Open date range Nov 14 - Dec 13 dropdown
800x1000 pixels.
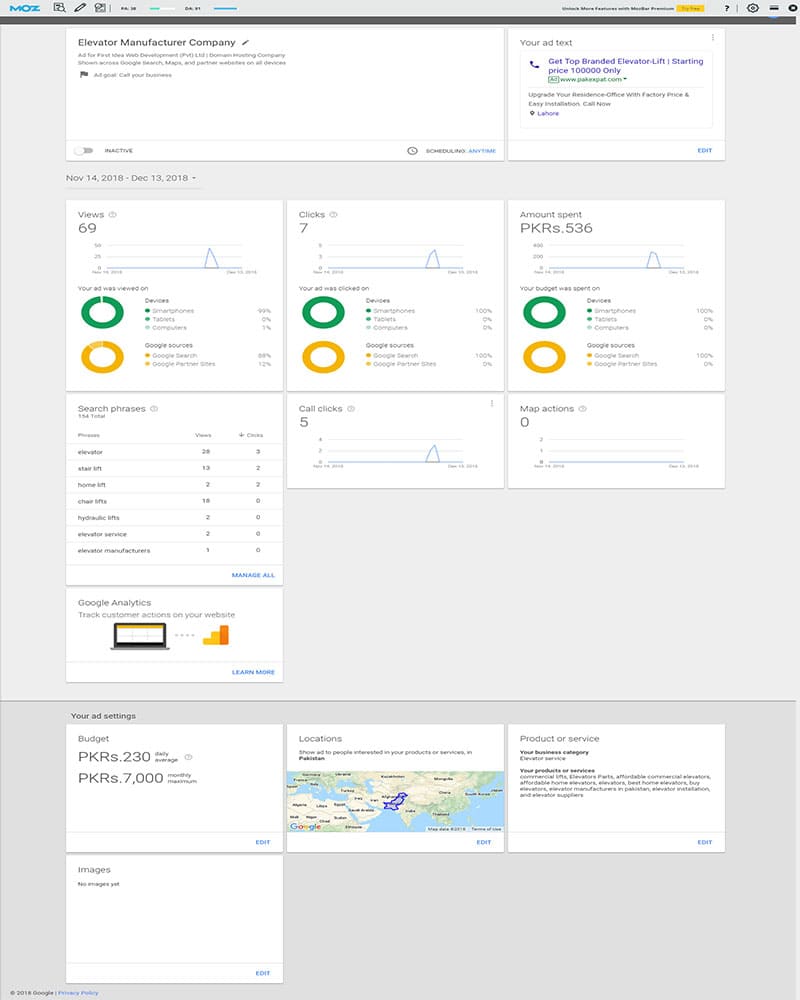click(x=131, y=178)
